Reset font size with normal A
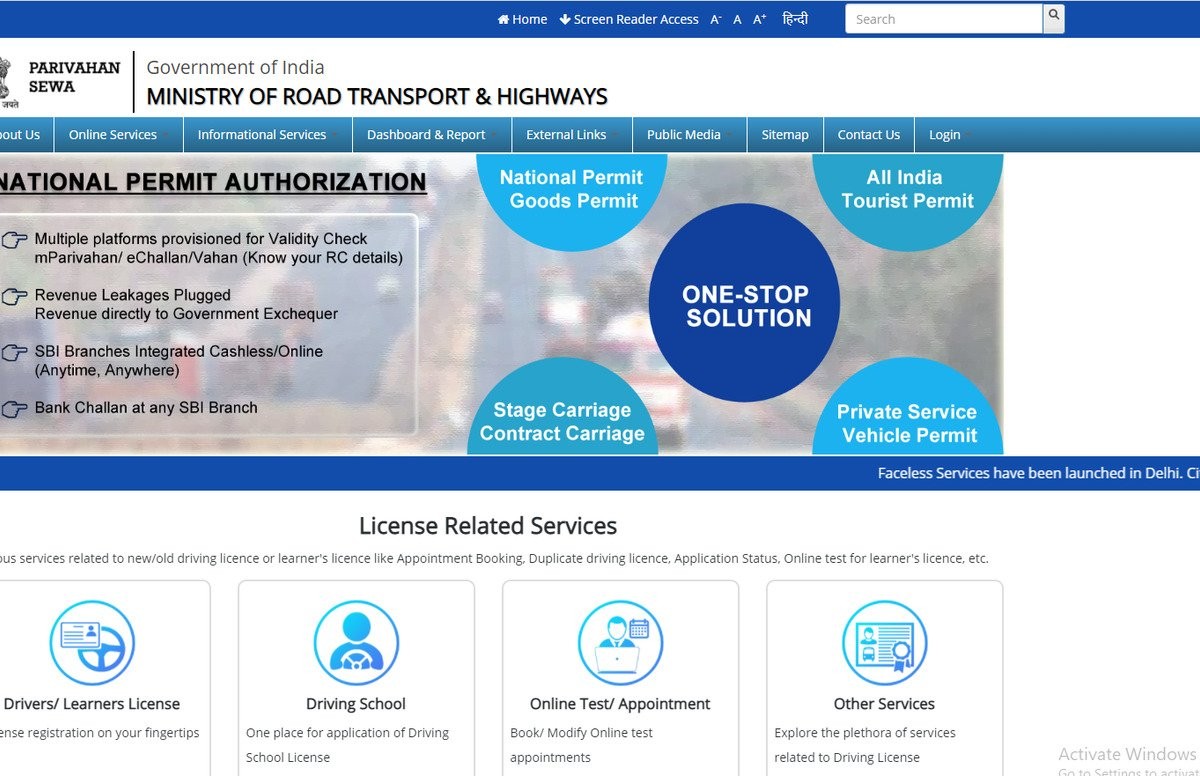The width and height of the screenshot is (1200, 776). (x=737, y=20)
